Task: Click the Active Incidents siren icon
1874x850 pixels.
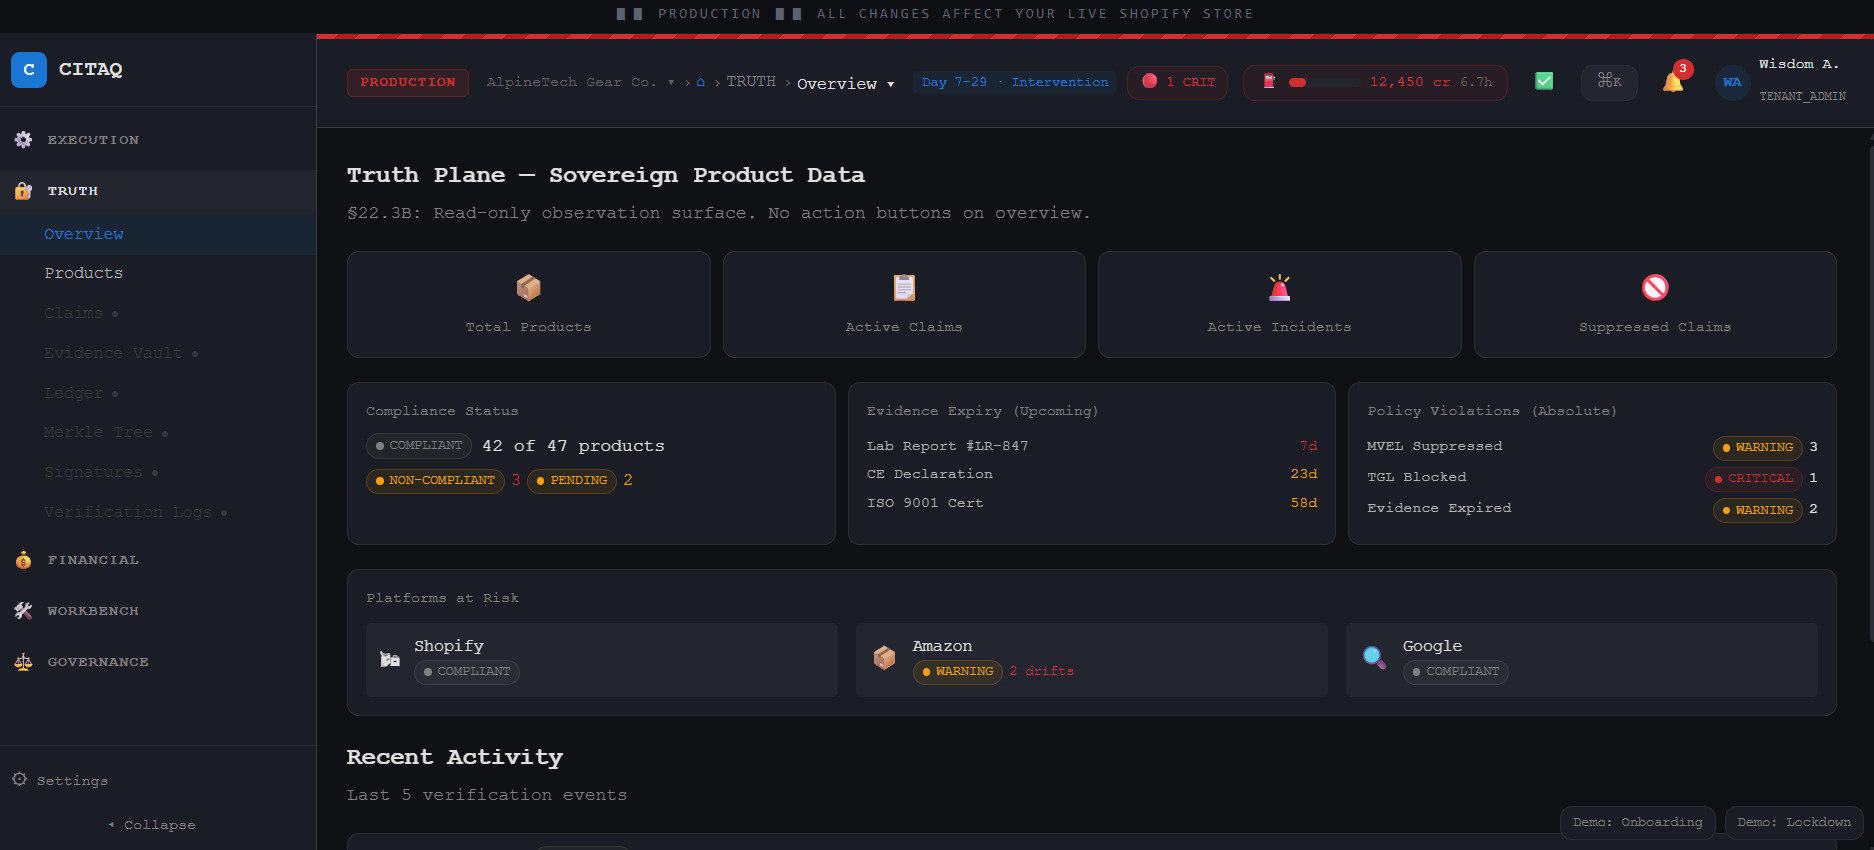Action: click(1279, 288)
